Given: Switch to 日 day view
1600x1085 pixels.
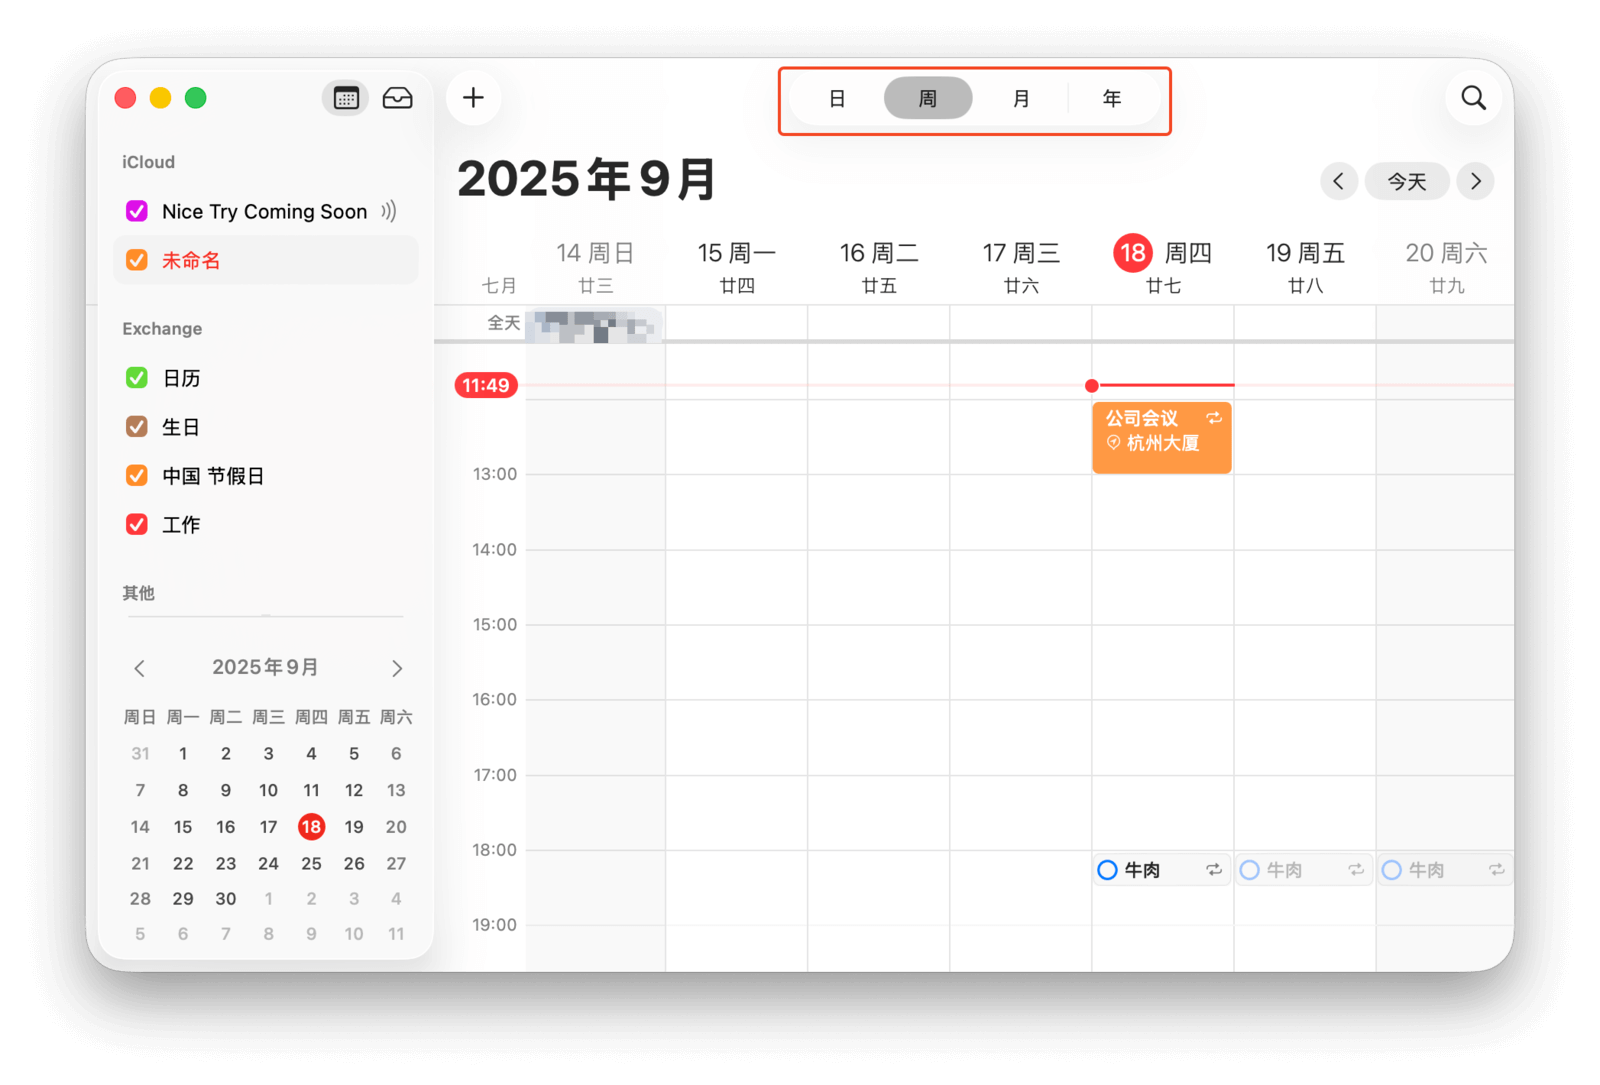Looking at the screenshot, I should [x=837, y=99].
